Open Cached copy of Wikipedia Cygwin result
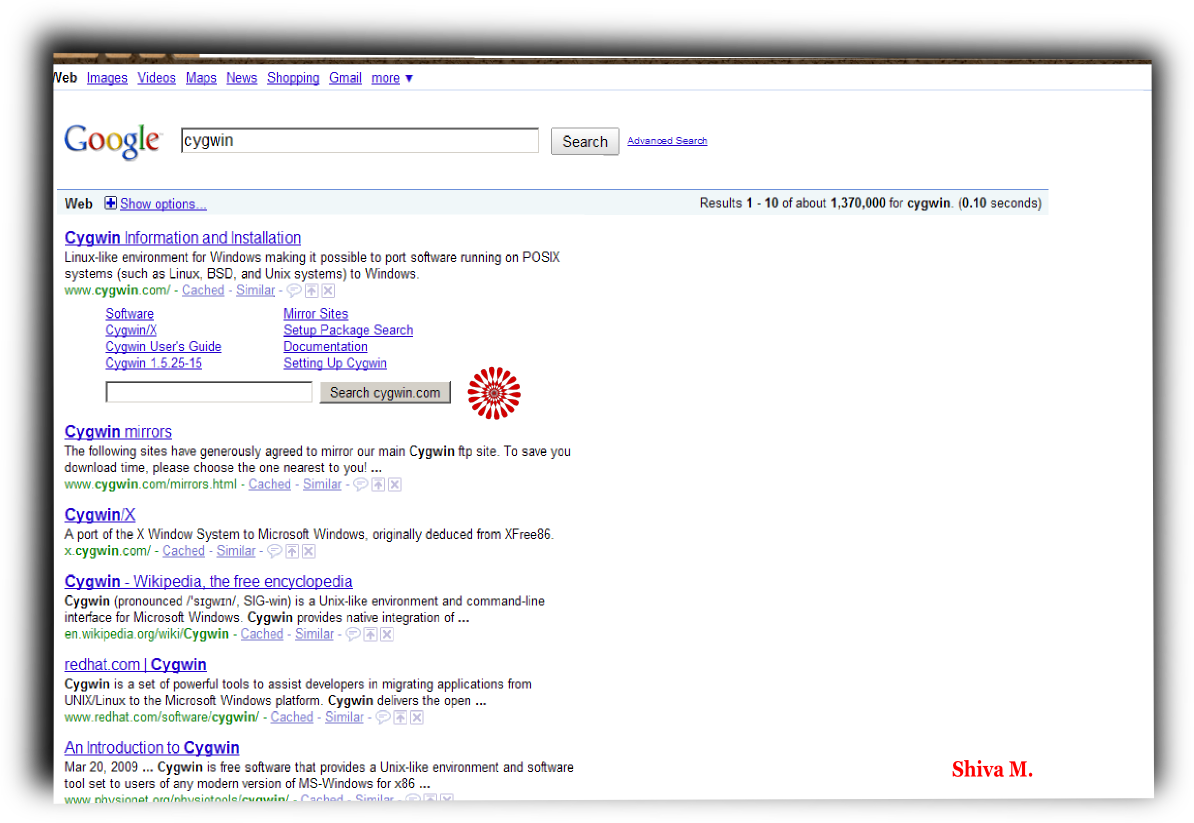 point(262,634)
